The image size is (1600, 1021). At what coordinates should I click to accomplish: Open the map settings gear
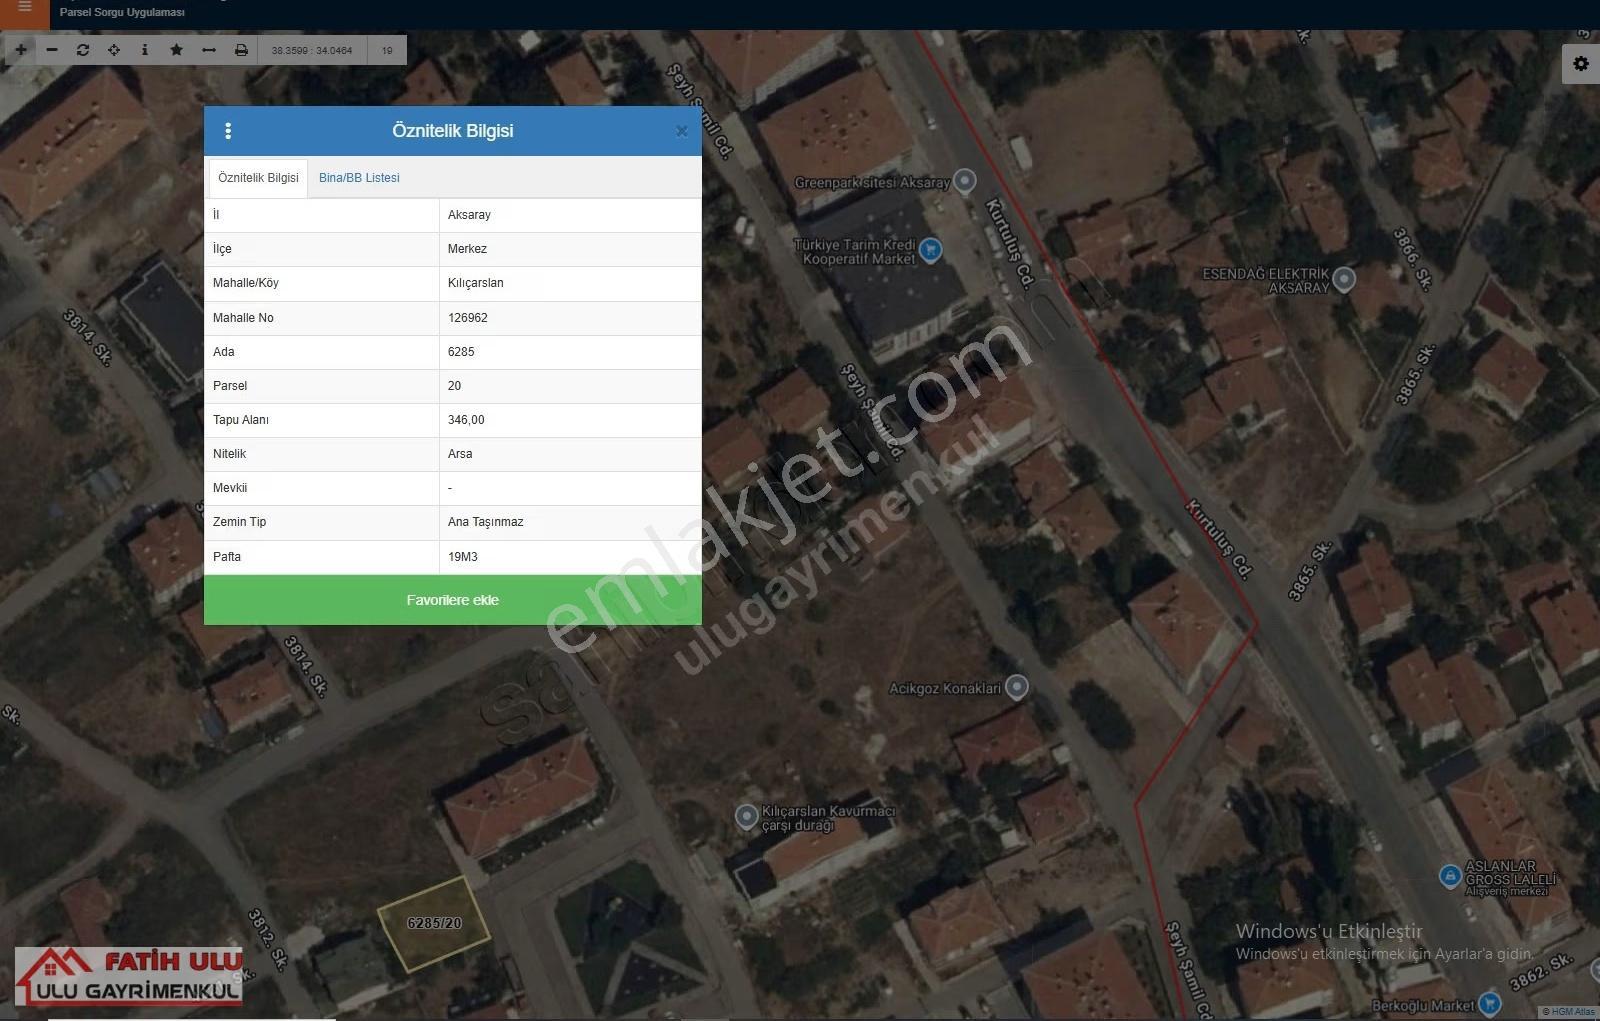tap(1581, 64)
